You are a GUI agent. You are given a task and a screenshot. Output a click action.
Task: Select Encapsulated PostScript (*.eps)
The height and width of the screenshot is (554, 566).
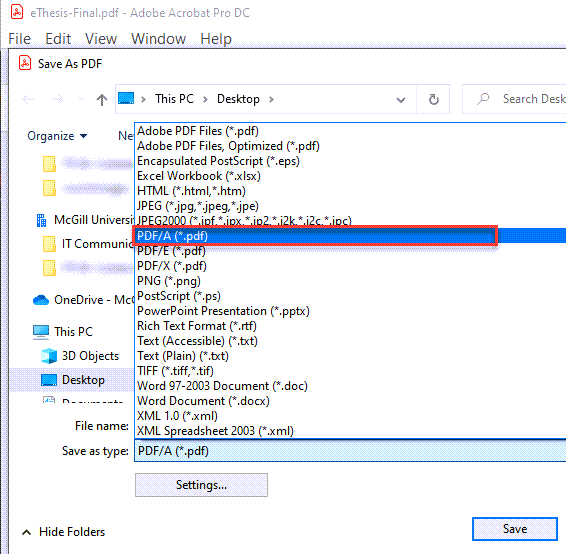(x=218, y=161)
